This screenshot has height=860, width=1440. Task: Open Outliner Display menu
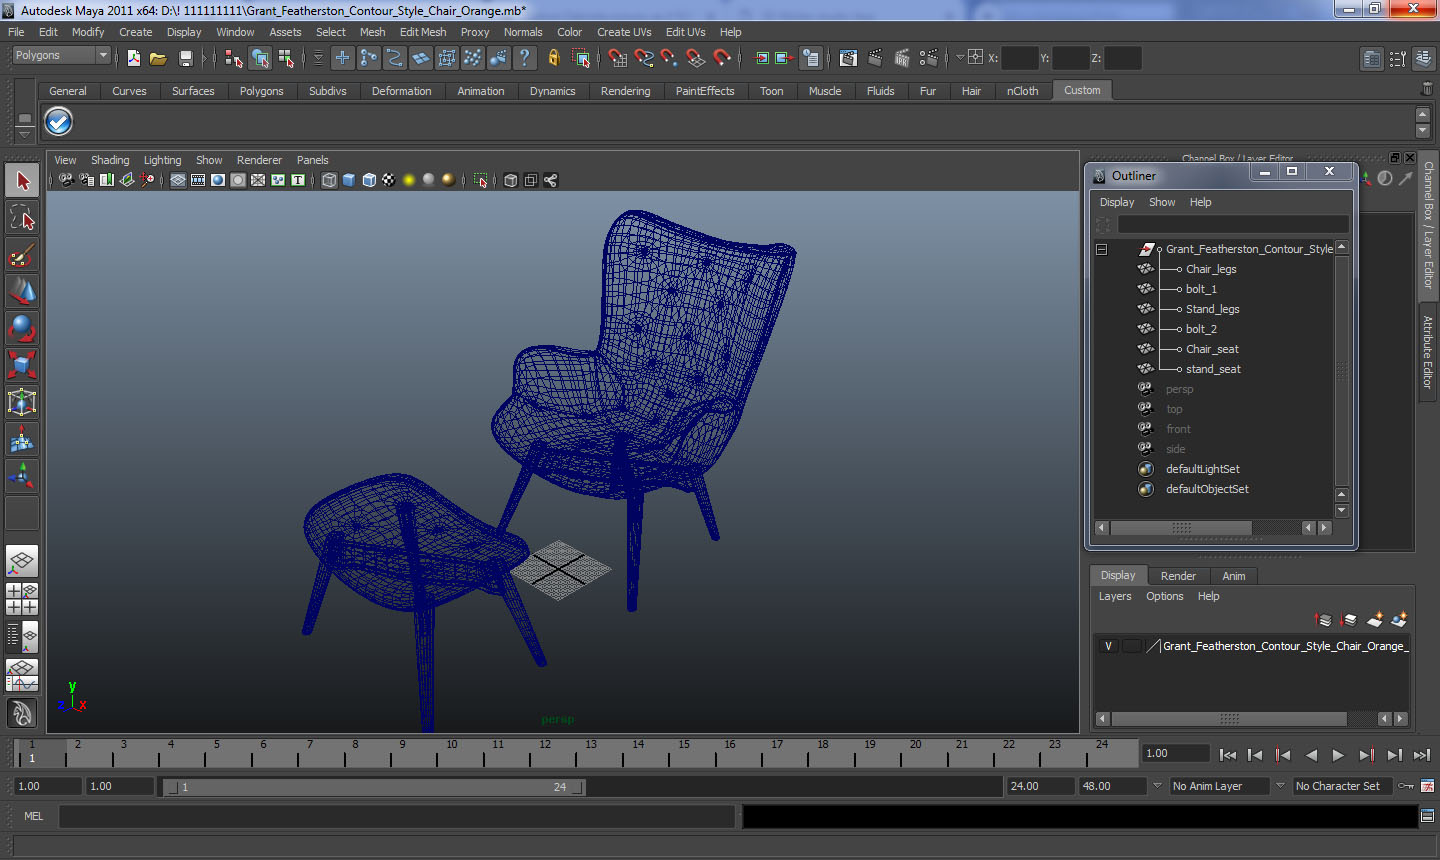(1117, 202)
